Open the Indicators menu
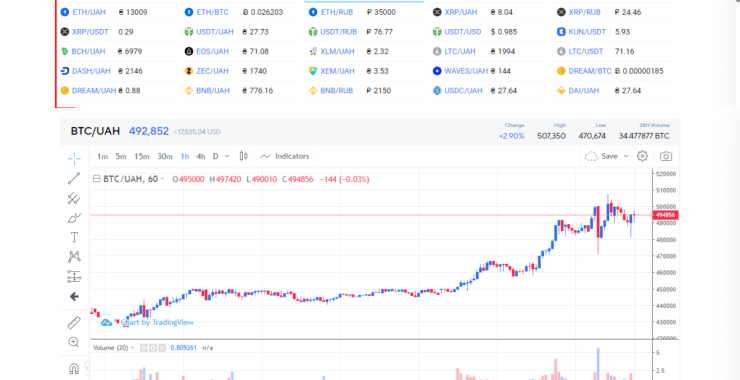Screen dimensions: 740x380 click(285, 156)
